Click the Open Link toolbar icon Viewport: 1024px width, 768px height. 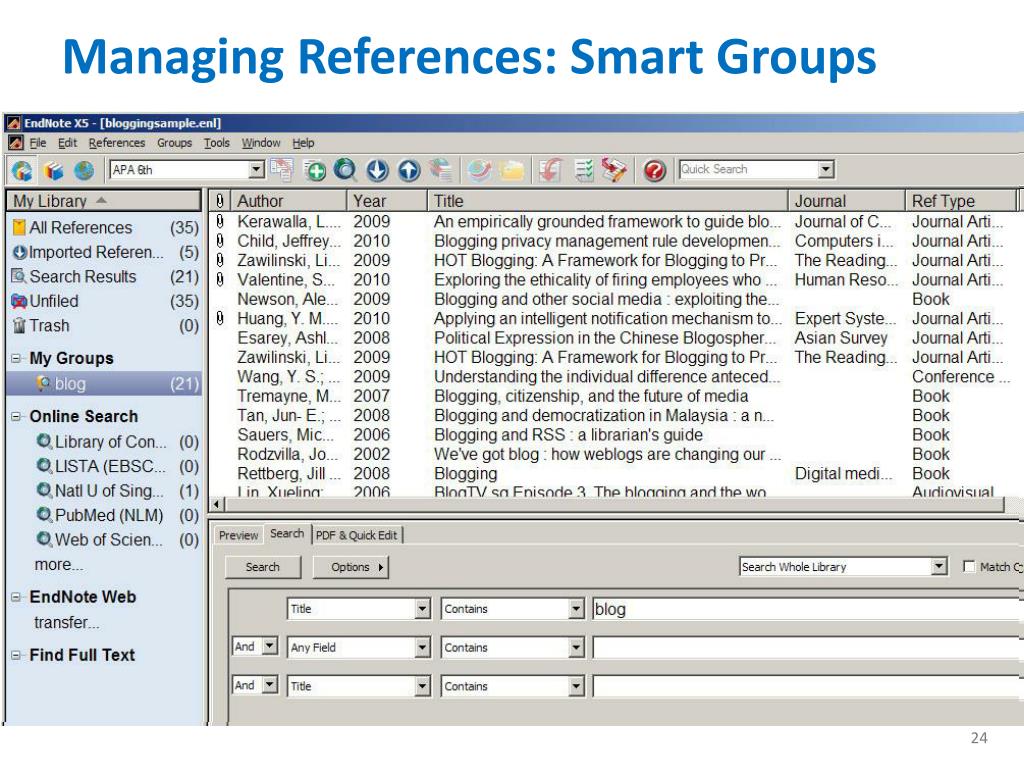pos(480,170)
